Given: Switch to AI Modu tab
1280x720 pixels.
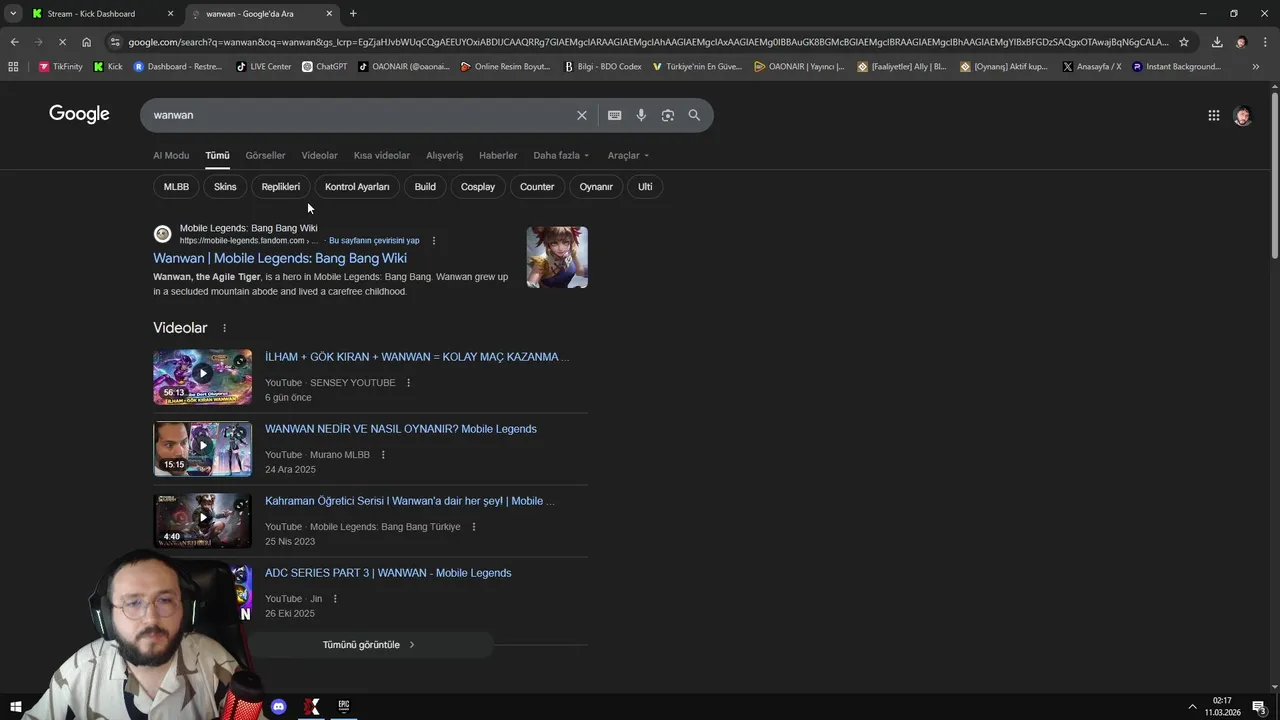Looking at the screenshot, I should (171, 155).
